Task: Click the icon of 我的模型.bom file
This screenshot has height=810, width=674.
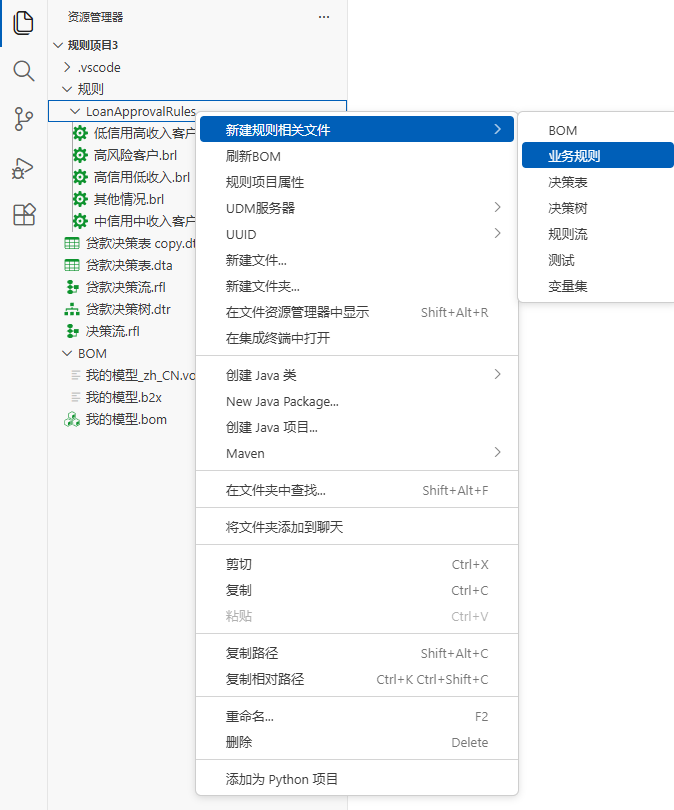Action: pos(72,419)
